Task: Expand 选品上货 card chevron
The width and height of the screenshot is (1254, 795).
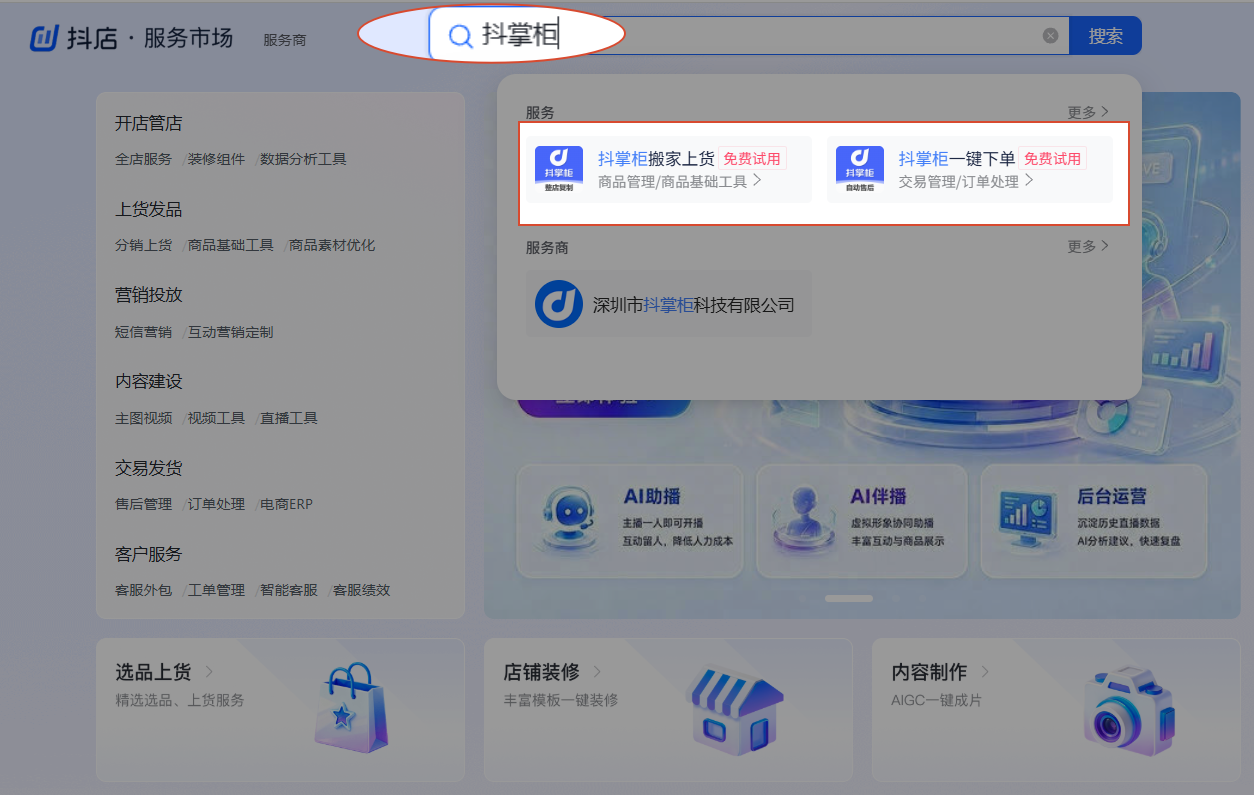Action: coord(209,672)
